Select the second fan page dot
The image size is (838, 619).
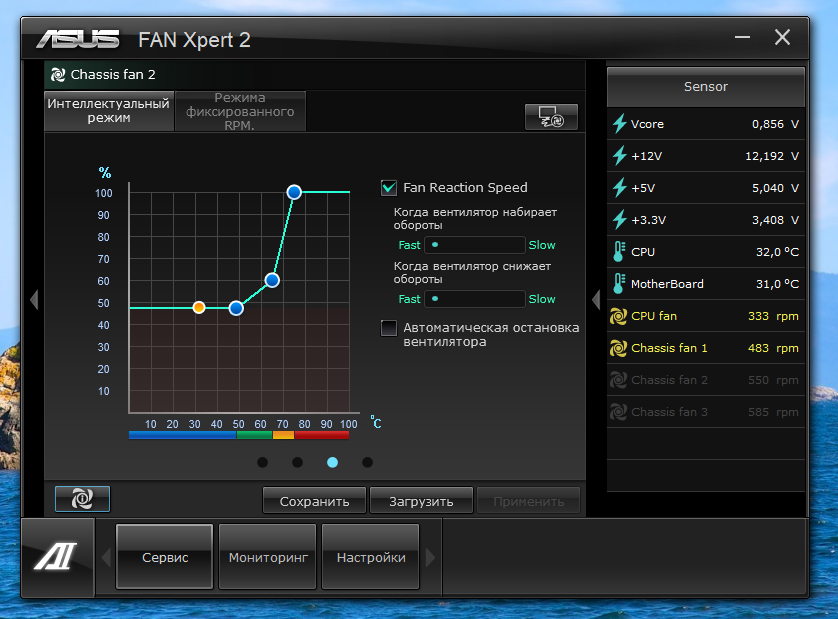click(x=298, y=462)
